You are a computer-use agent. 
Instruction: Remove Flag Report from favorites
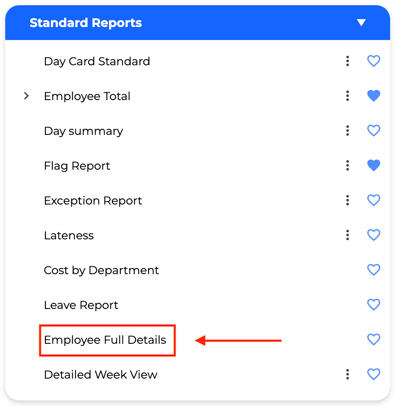click(x=373, y=165)
